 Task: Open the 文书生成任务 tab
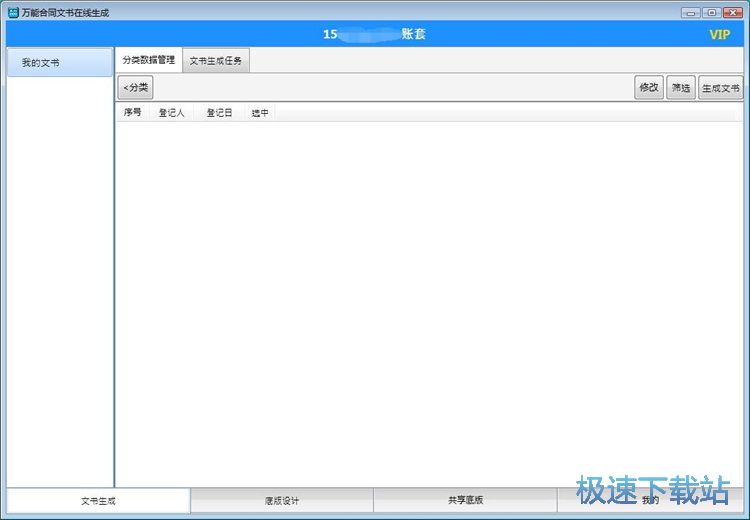pyautogui.click(x=216, y=61)
